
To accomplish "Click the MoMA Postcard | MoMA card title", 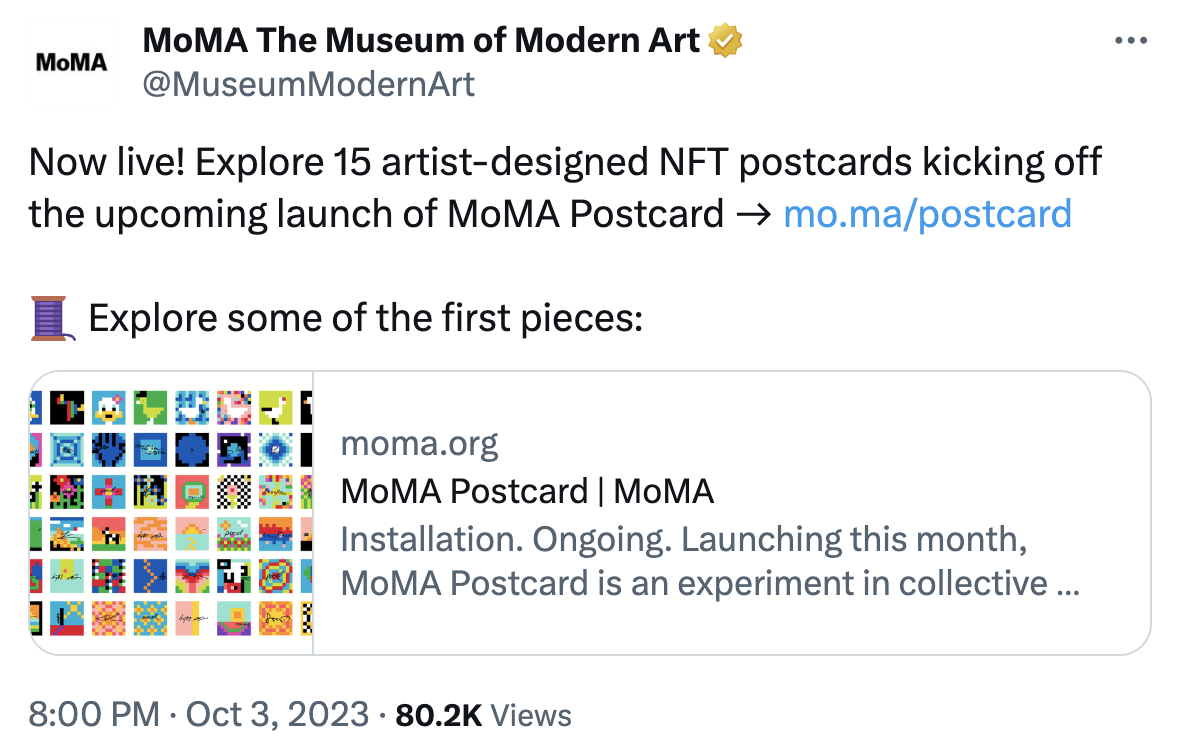I will 527,491.
